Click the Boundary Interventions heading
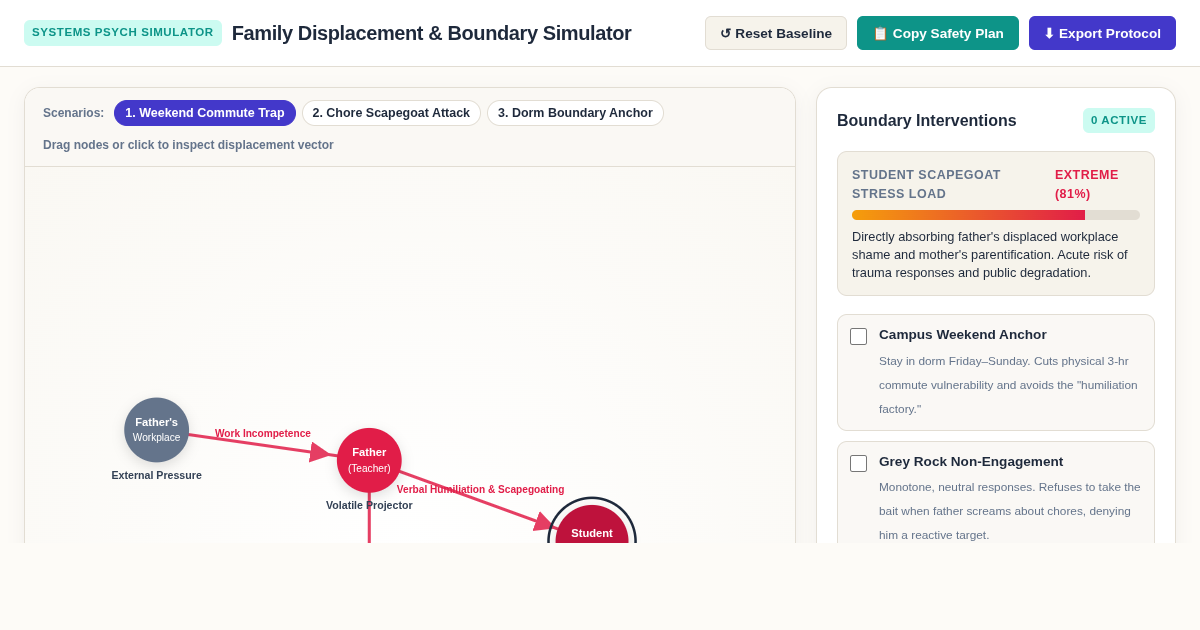Viewport: 1200px width, 630px height. [x=927, y=121]
